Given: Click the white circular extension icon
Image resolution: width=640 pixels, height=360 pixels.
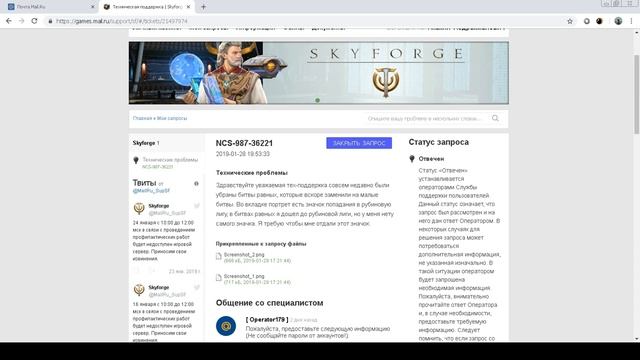Looking at the screenshot, I should click(587, 21).
